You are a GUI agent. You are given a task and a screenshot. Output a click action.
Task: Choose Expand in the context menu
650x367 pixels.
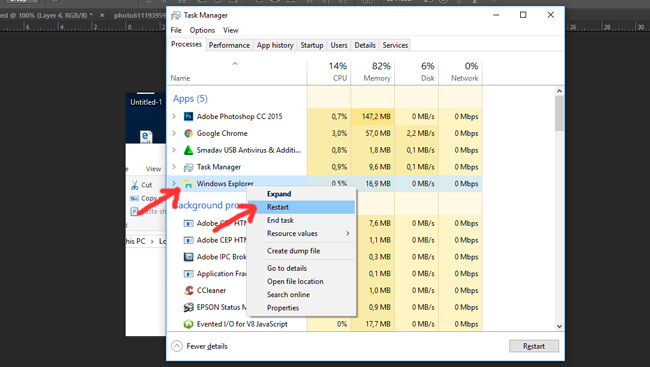coord(301,194)
